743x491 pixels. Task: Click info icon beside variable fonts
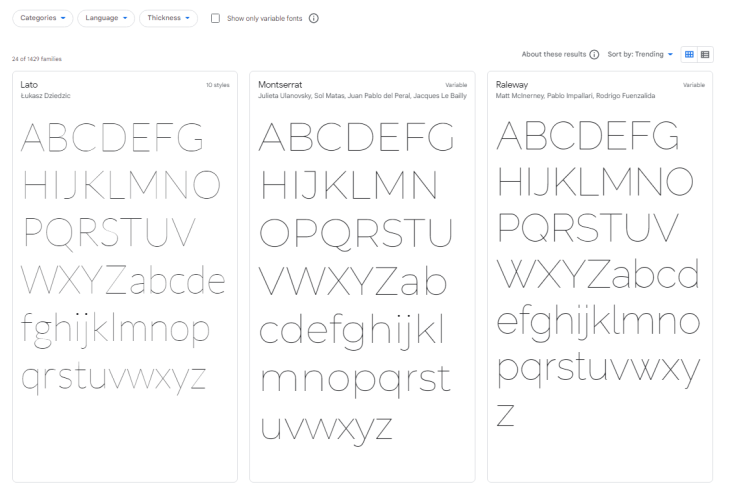tap(314, 18)
